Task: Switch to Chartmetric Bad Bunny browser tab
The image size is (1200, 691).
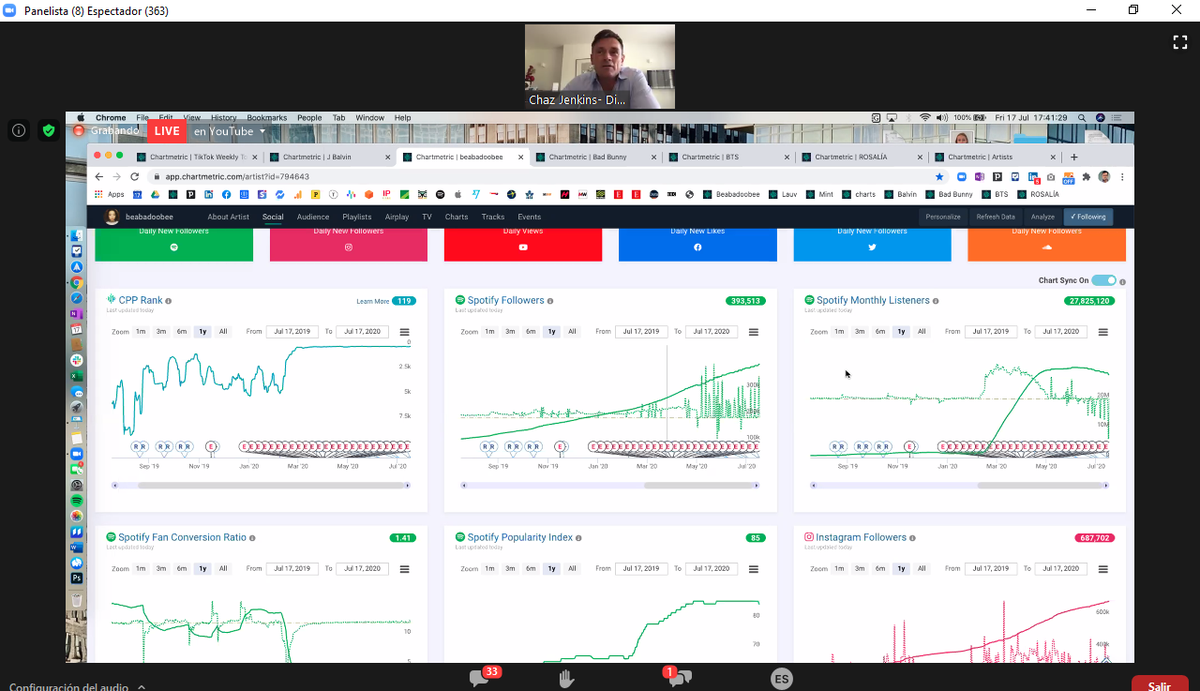Action: pos(593,157)
